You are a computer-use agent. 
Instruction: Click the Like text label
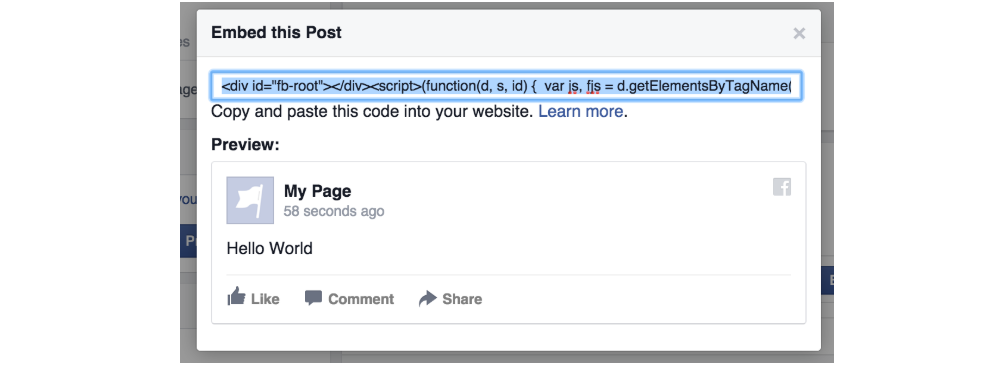[265, 299]
